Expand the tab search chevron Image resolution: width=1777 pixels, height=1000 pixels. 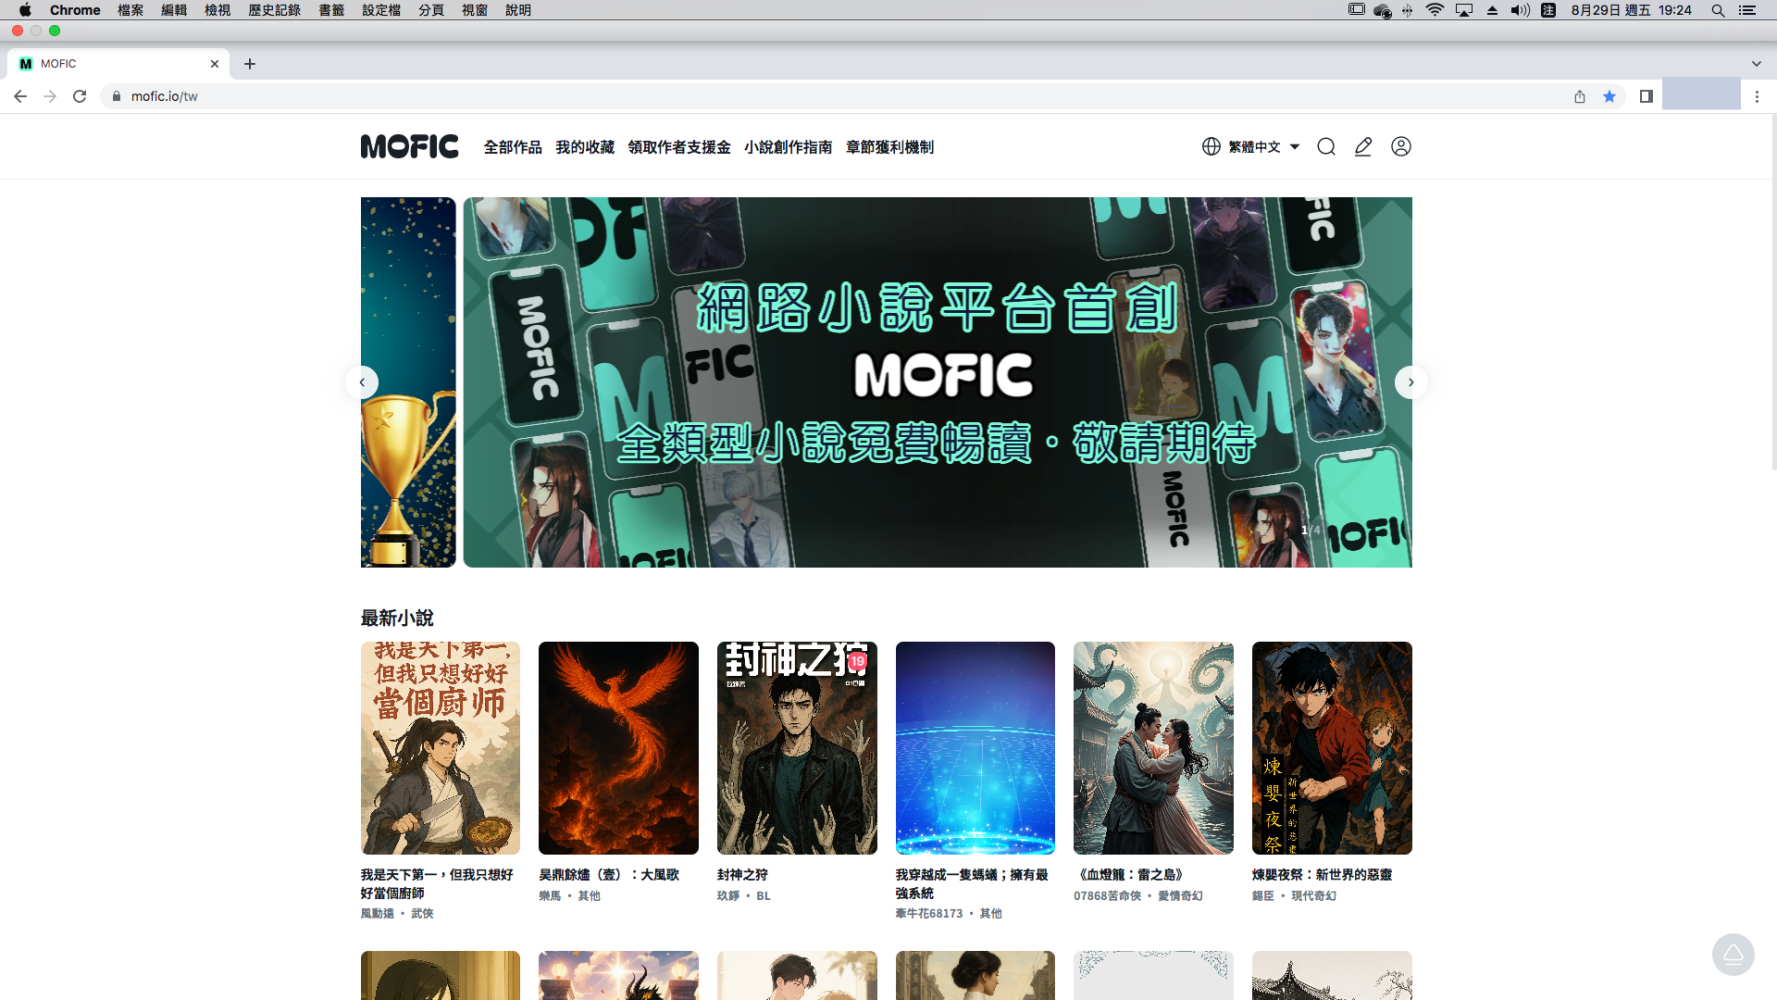coord(1756,64)
